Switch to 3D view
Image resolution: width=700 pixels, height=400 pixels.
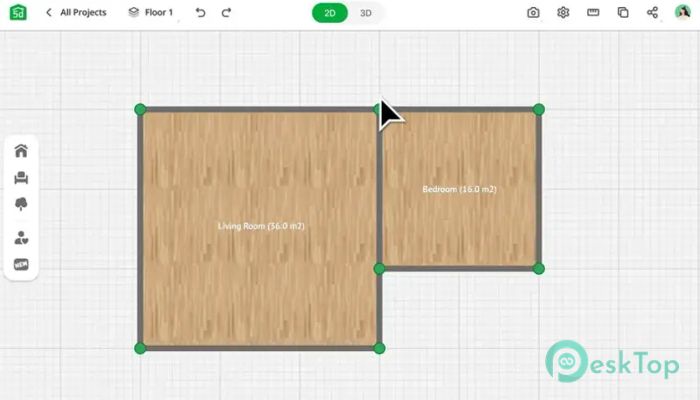point(366,13)
